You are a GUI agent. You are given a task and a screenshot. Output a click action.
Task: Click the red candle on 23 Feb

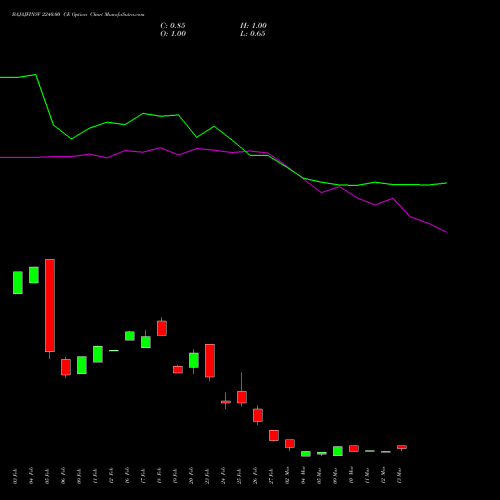[210, 361]
